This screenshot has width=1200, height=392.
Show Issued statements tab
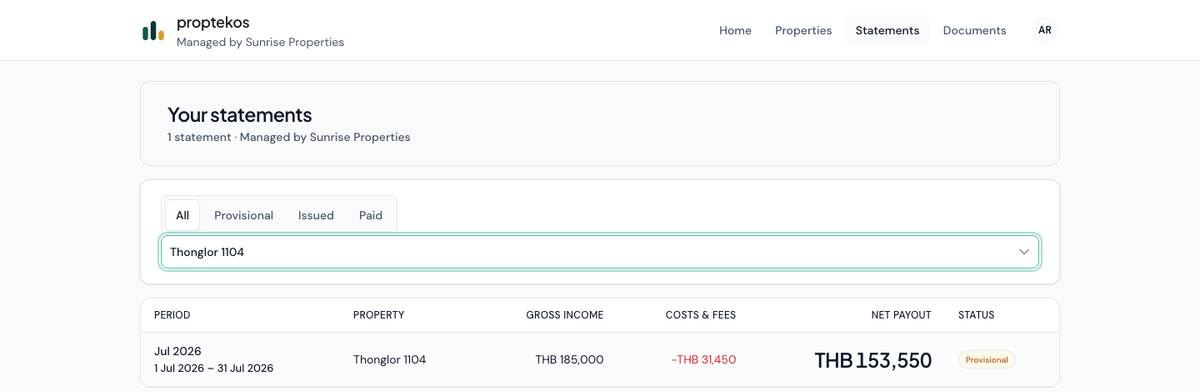point(316,215)
